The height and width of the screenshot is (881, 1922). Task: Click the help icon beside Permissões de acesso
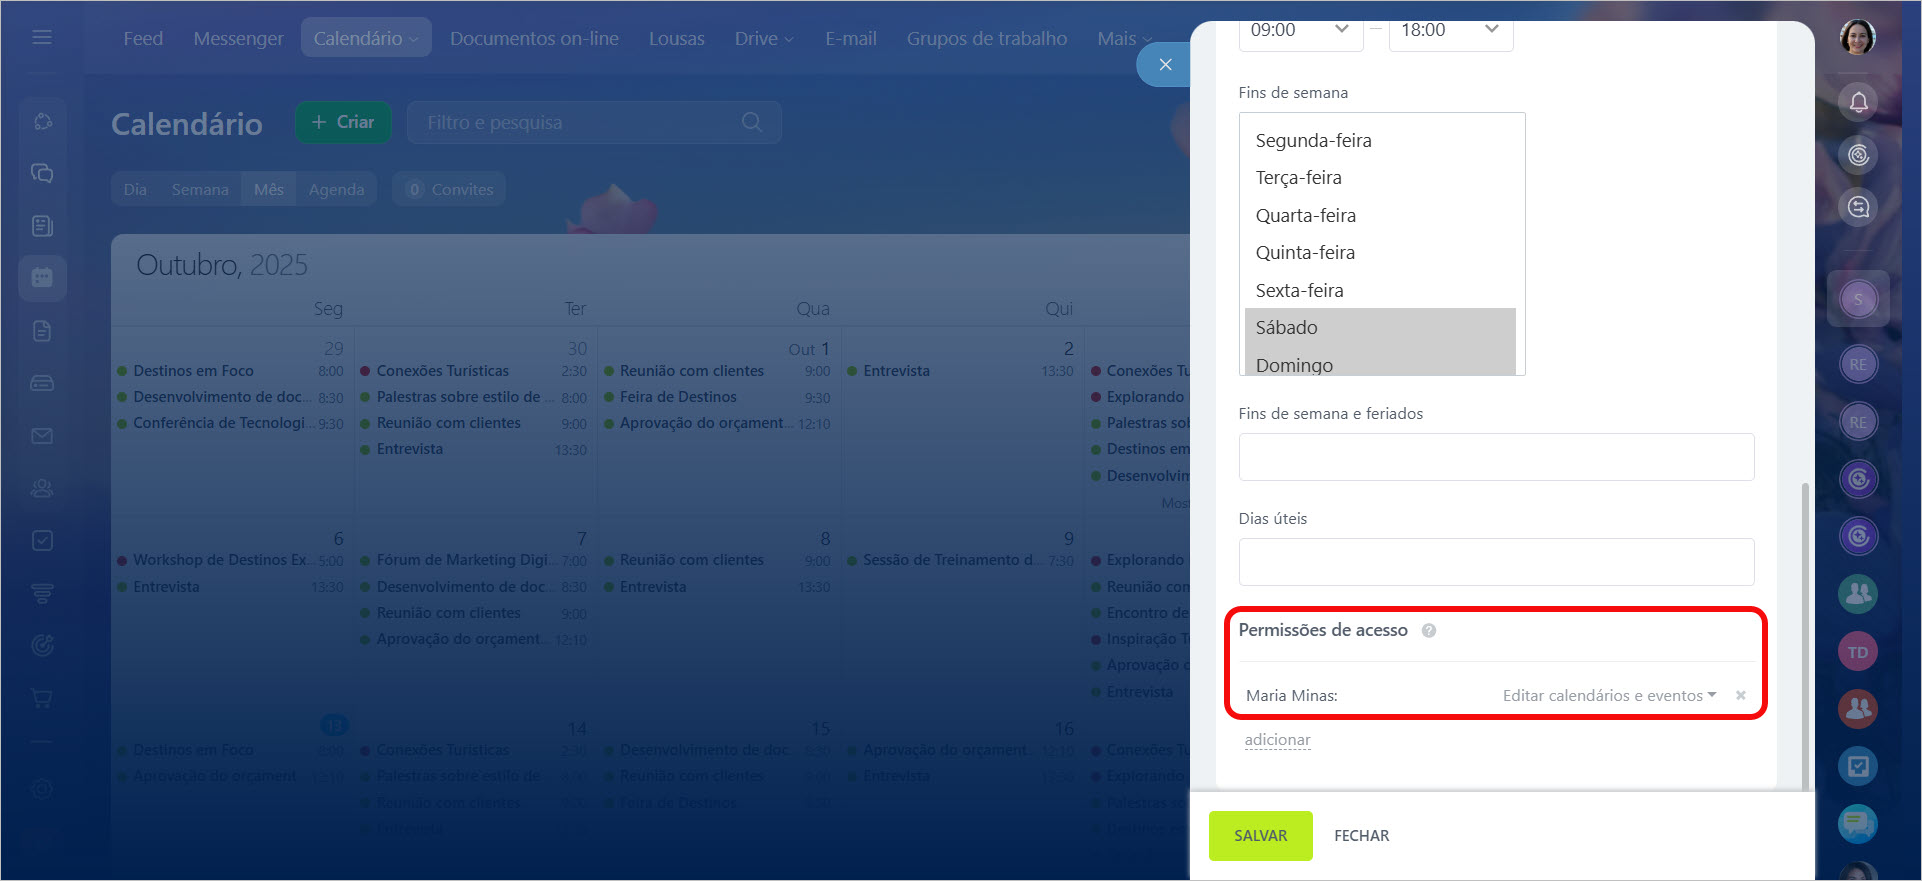coord(1429,631)
